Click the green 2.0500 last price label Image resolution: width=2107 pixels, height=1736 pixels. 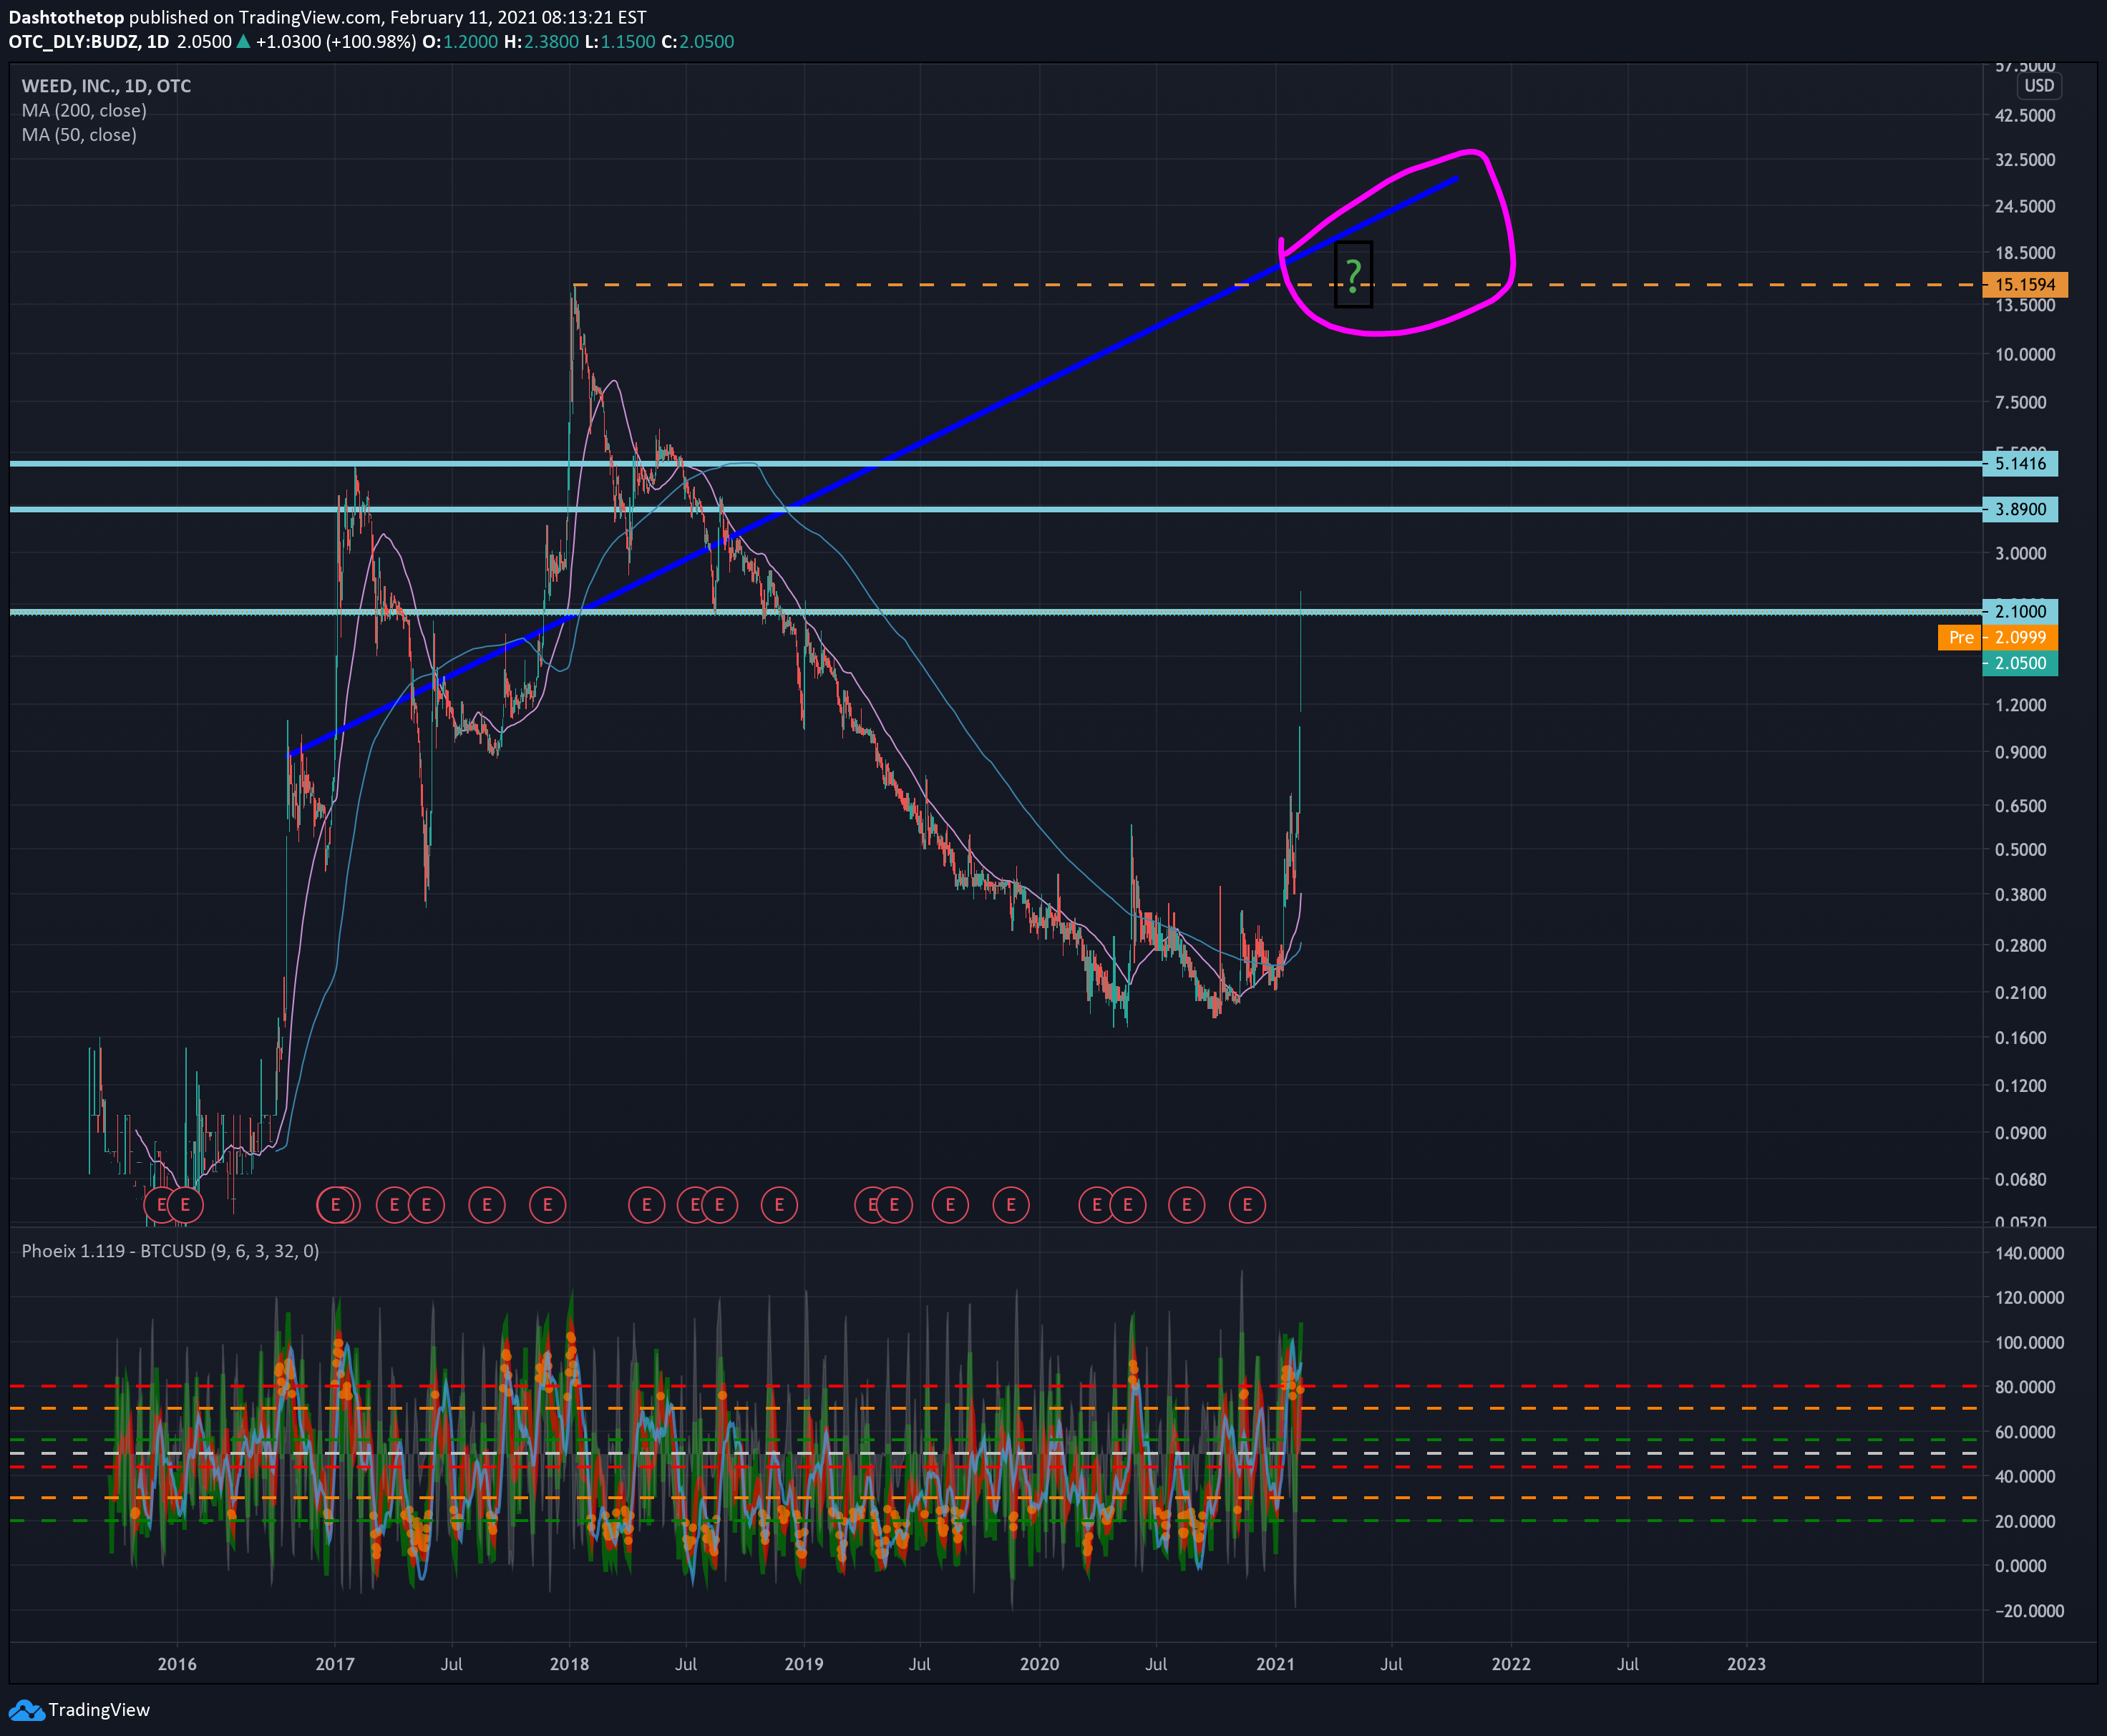pos(2020,663)
